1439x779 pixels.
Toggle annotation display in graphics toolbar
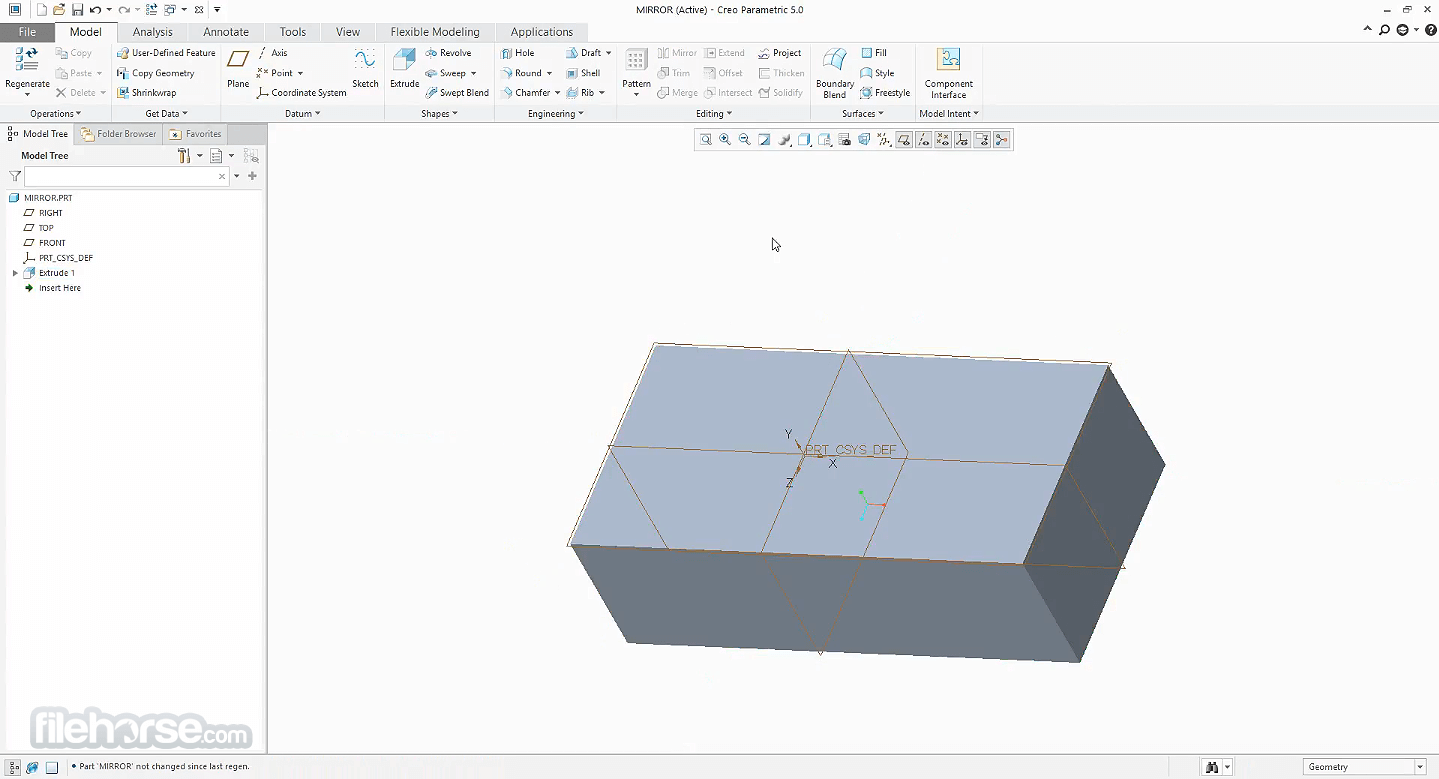tap(982, 140)
